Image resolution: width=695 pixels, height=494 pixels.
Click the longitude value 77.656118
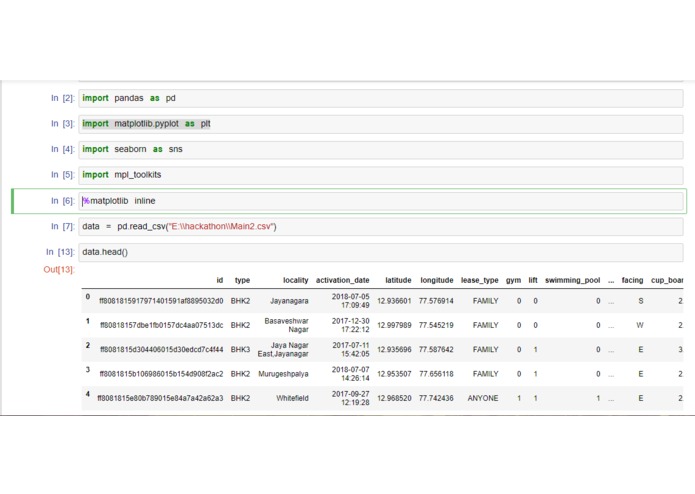point(437,374)
